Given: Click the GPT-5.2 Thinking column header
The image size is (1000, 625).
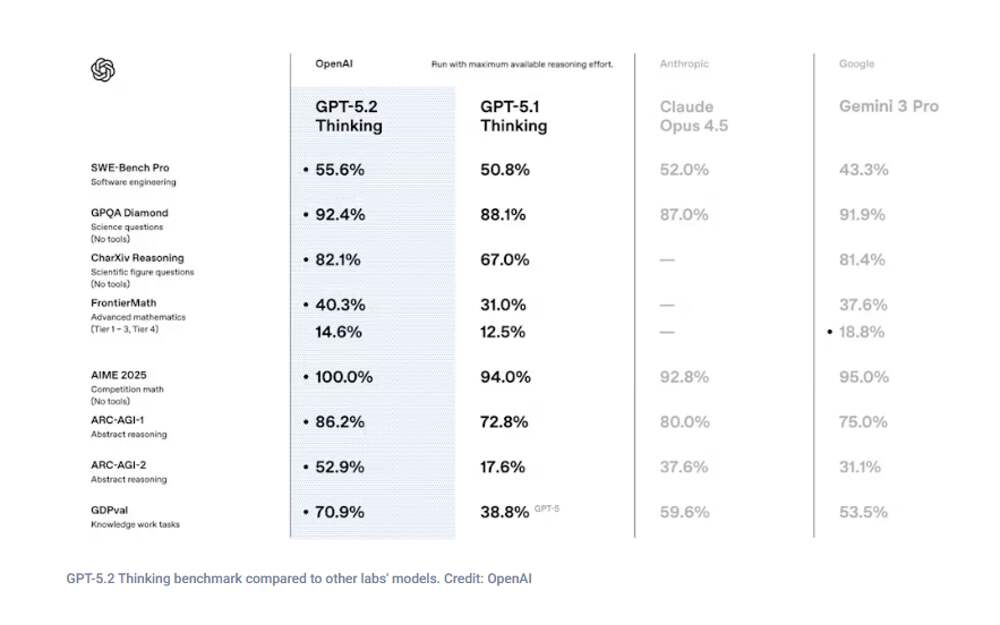Looking at the screenshot, I should point(348,116).
